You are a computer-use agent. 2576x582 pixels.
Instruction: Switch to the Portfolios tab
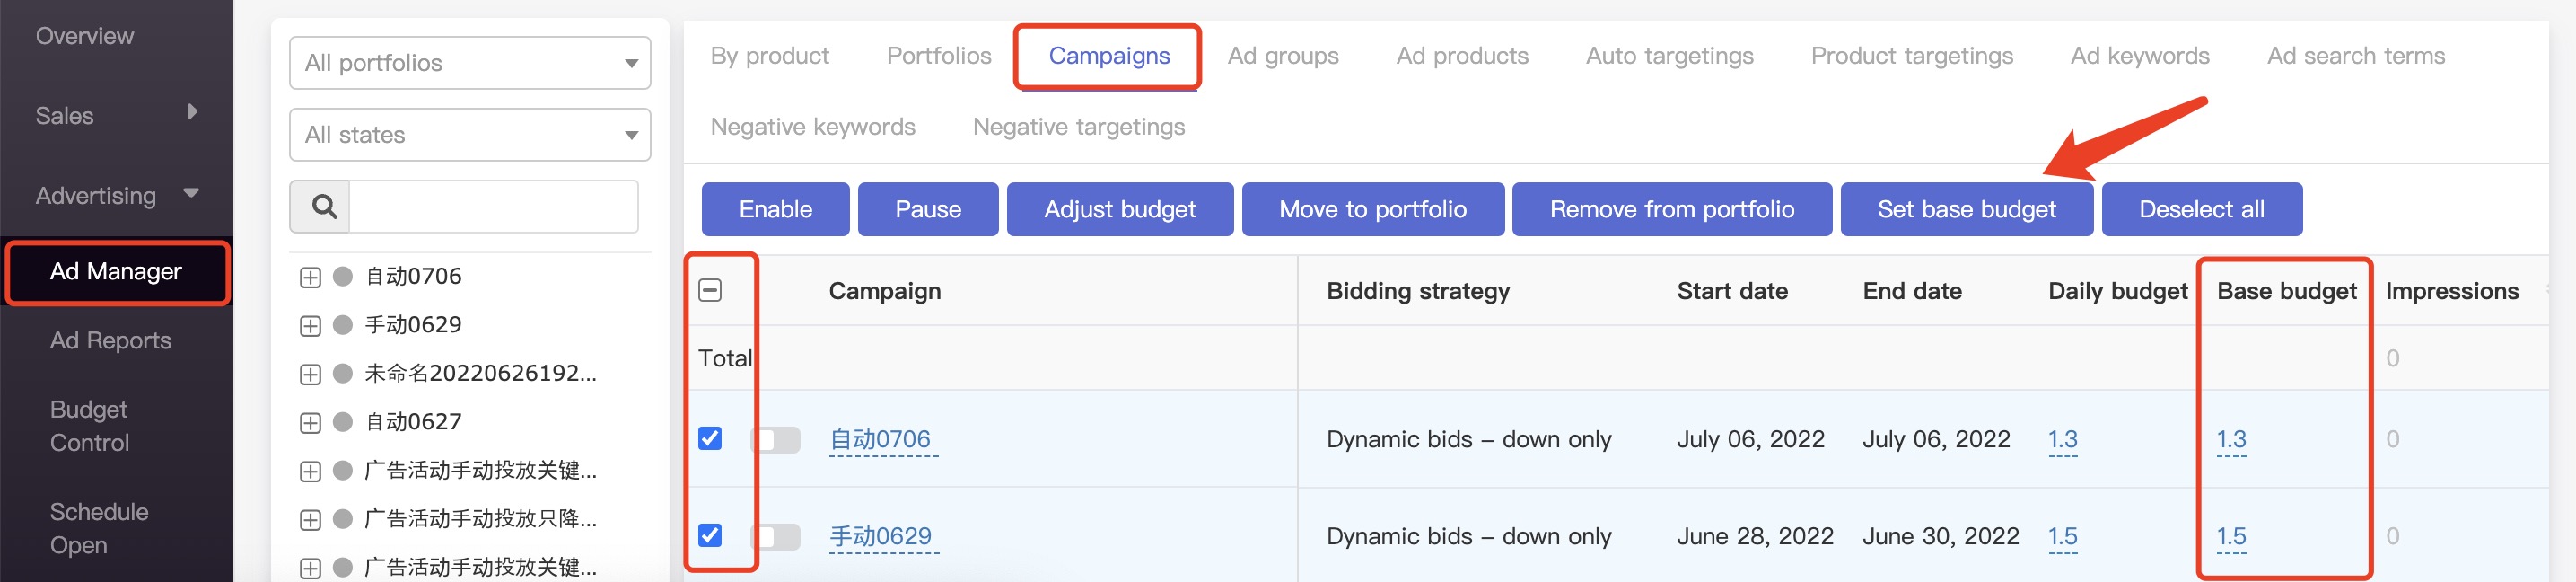click(939, 56)
